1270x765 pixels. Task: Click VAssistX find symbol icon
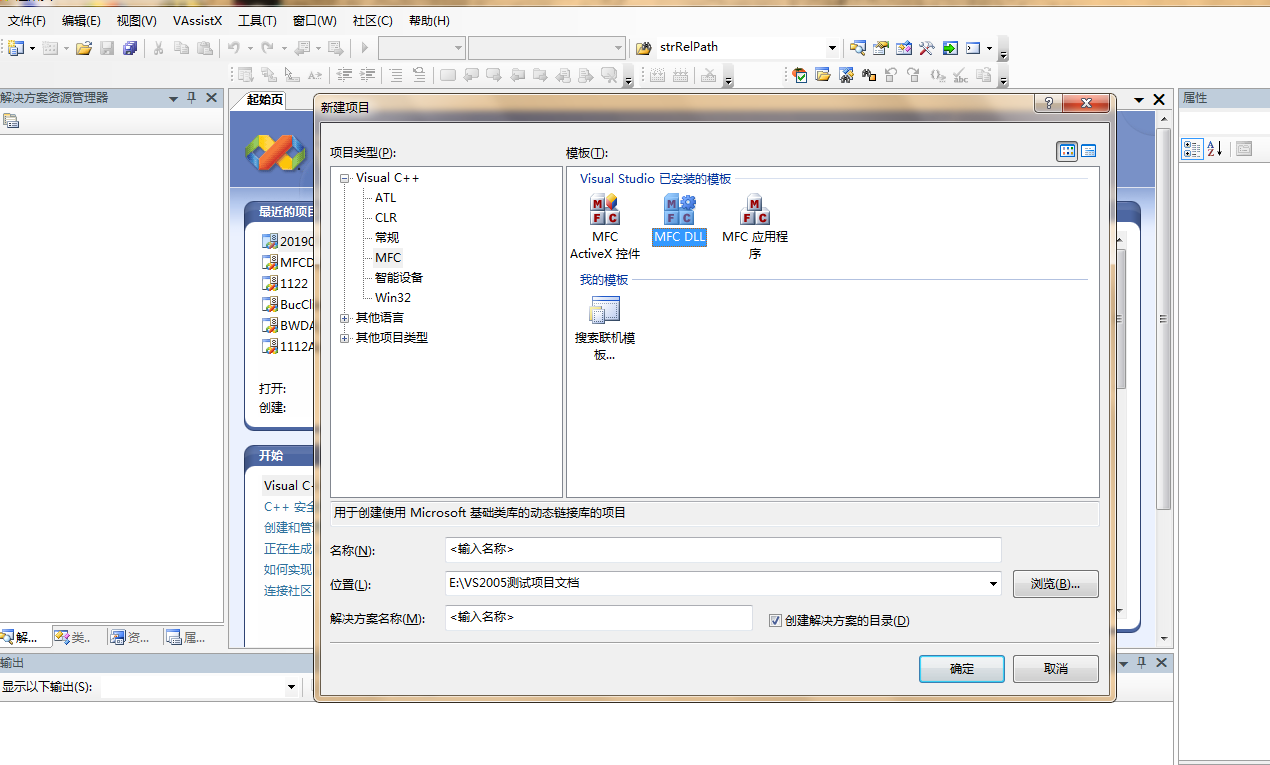pos(846,75)
